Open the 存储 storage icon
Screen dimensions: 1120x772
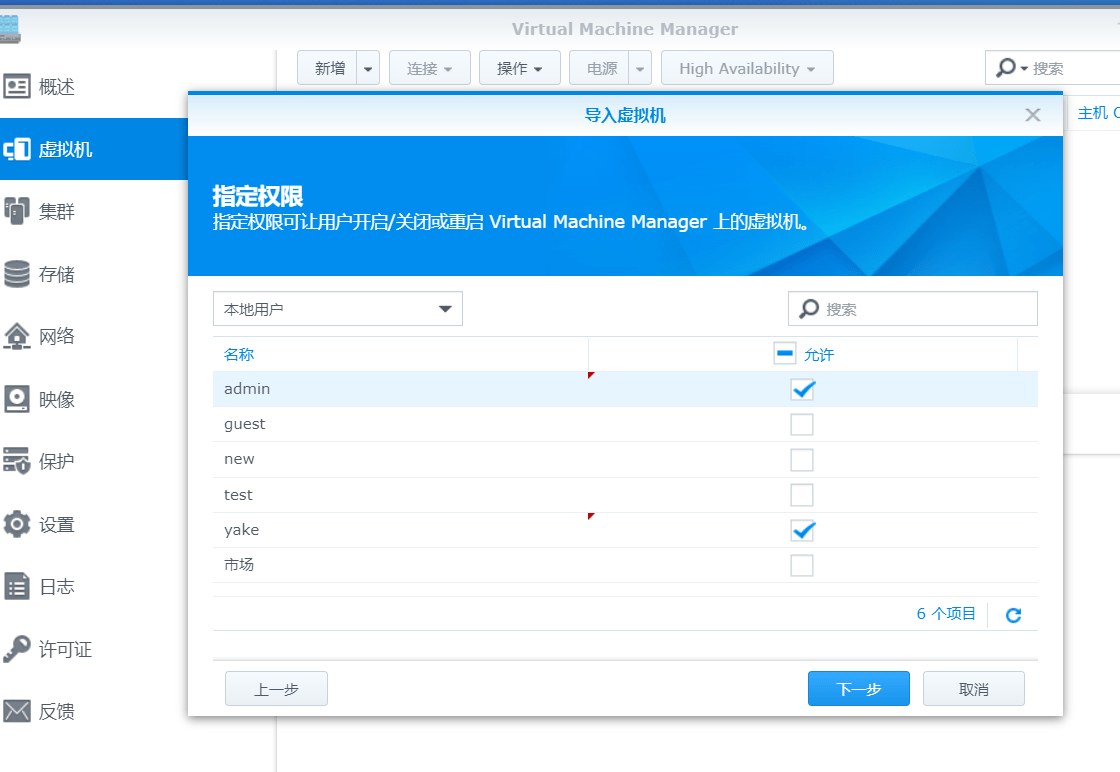(17, 274)
